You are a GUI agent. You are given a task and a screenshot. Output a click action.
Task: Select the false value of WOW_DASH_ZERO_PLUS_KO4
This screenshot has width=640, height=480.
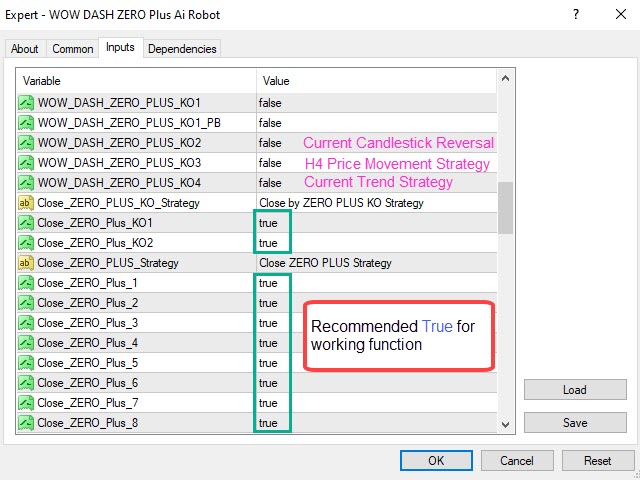270,183
